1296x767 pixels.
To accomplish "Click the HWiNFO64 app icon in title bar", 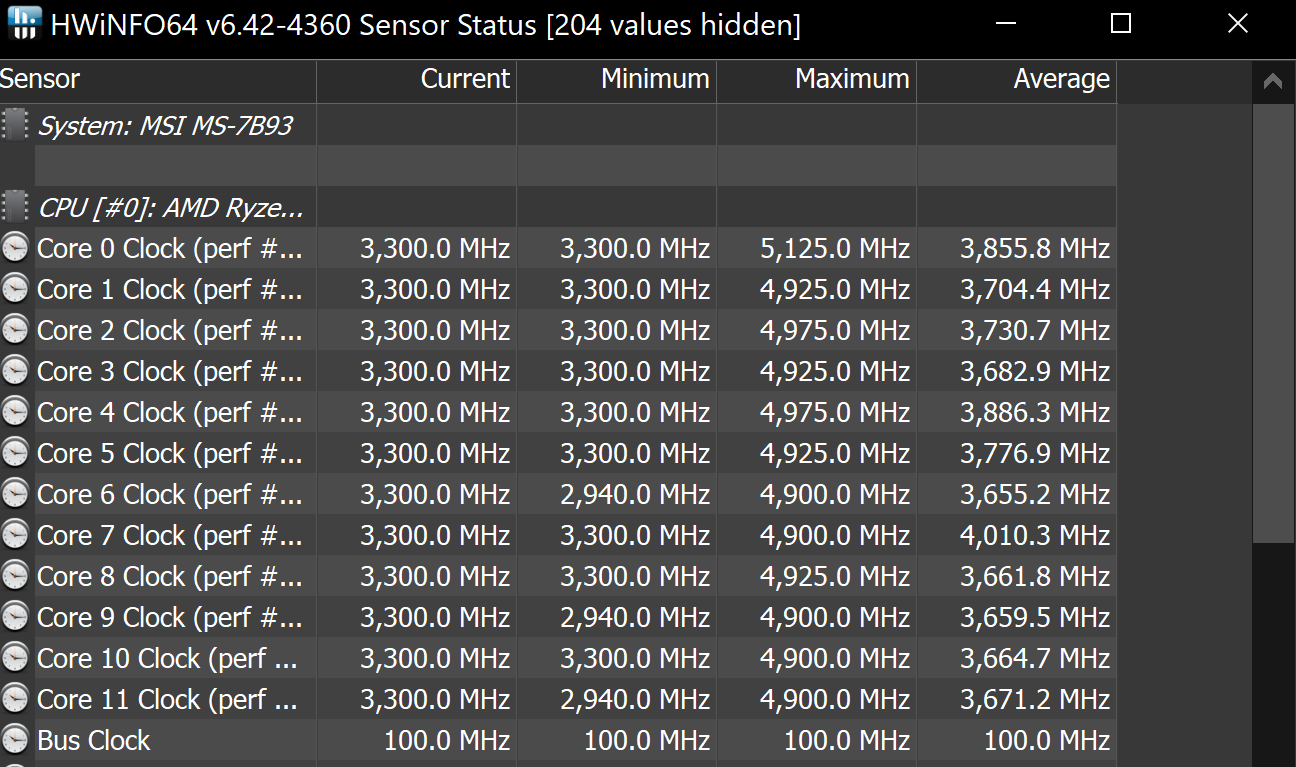I will (25, 23).
